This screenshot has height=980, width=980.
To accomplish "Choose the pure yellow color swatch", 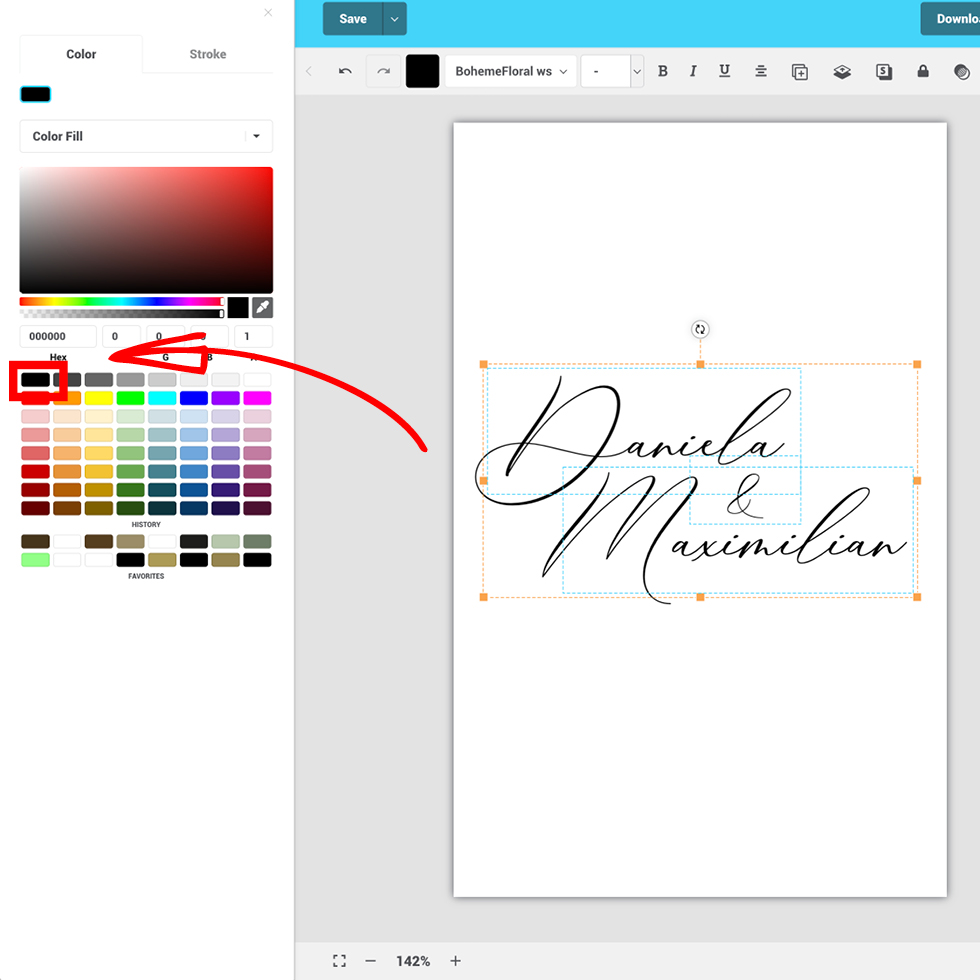I will pos(99,398).
